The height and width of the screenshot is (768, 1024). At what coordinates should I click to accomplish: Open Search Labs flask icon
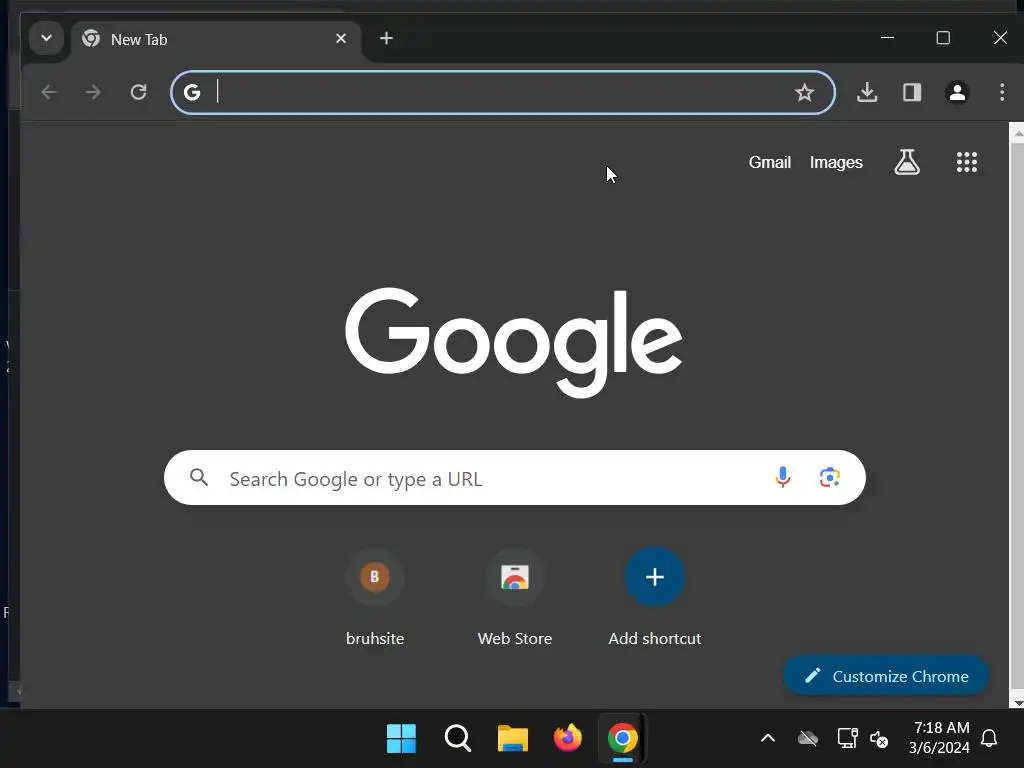coord(907,162)
